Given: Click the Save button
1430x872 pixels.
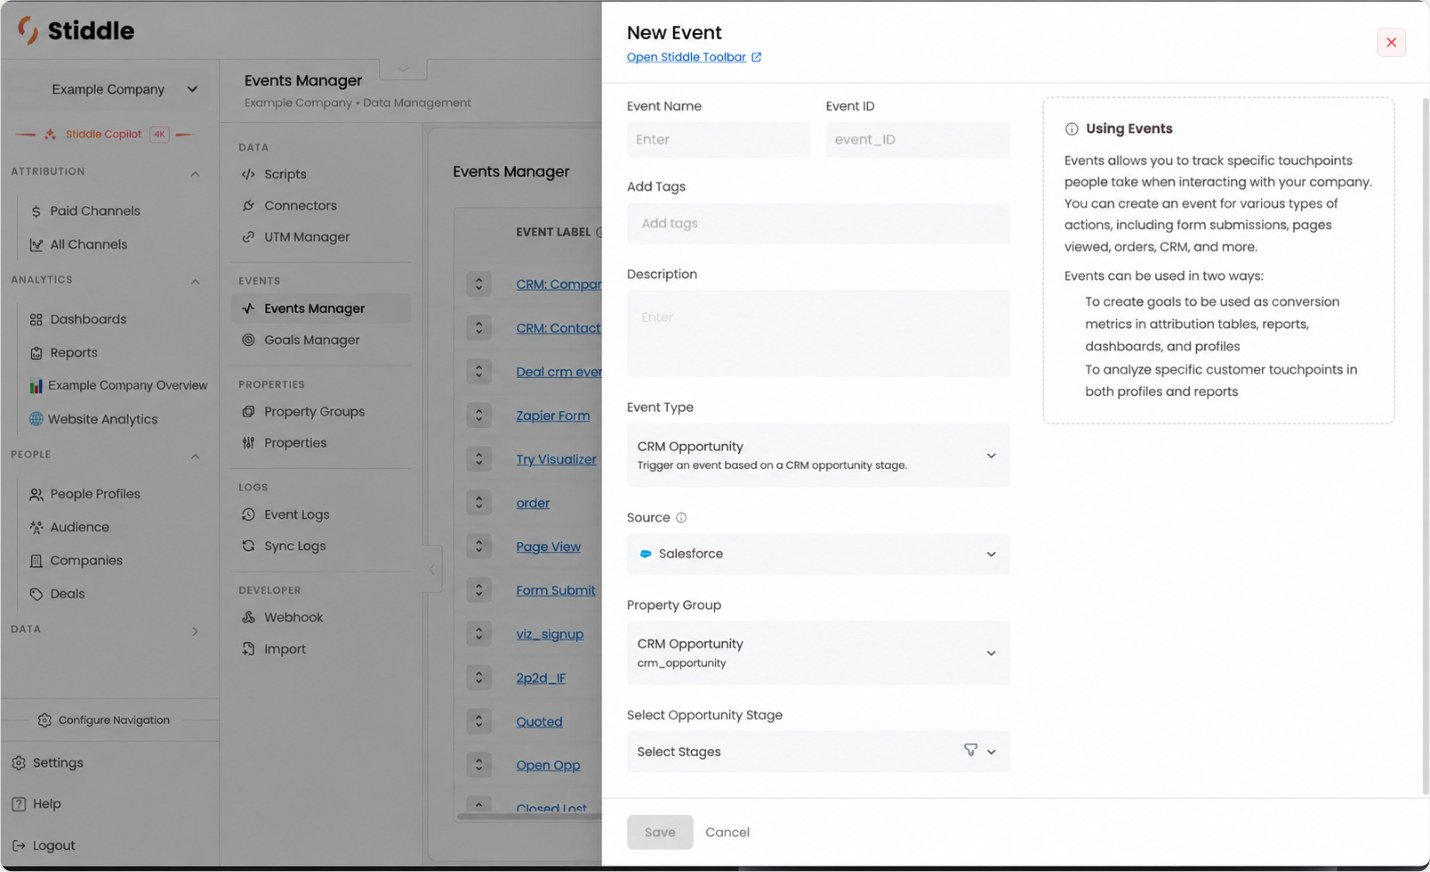Looking at the screenshot, I should click(660, 832).
